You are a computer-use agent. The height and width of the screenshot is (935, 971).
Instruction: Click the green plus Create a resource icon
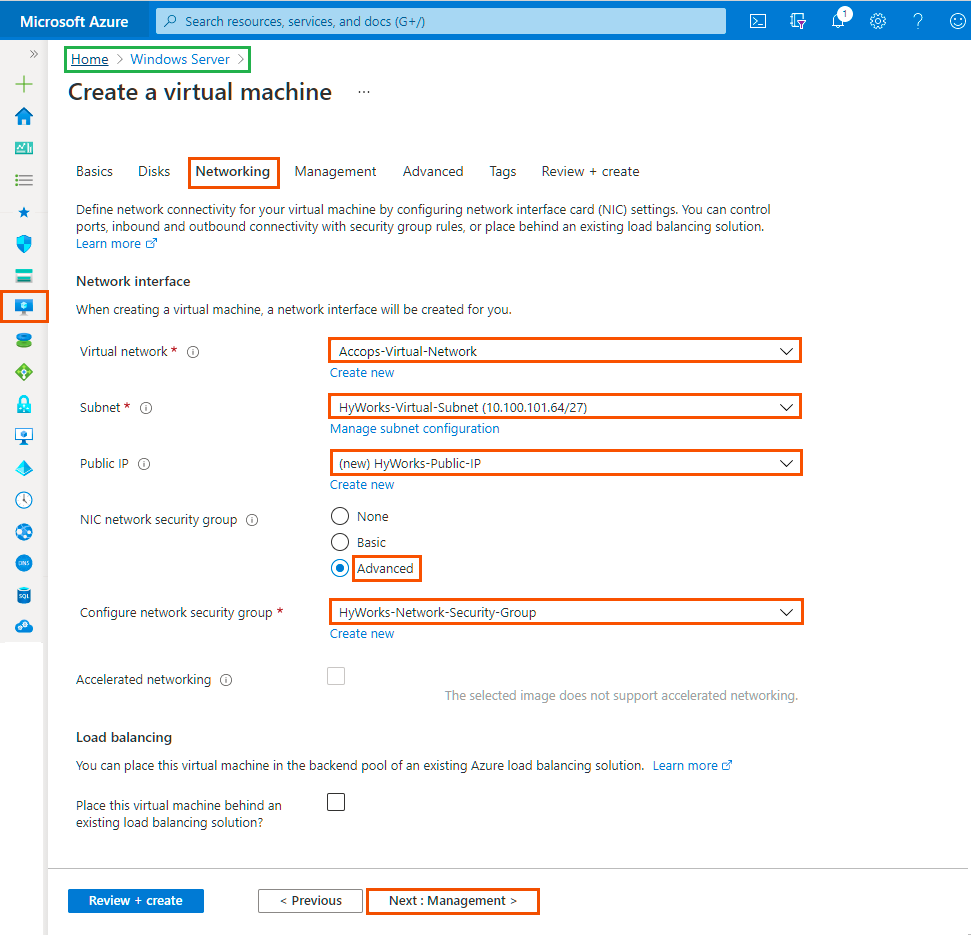[24, 84]
